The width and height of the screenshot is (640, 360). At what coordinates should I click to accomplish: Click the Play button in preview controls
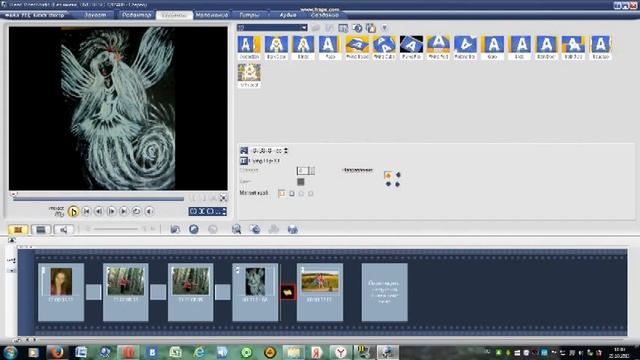[x=73, y=211]
